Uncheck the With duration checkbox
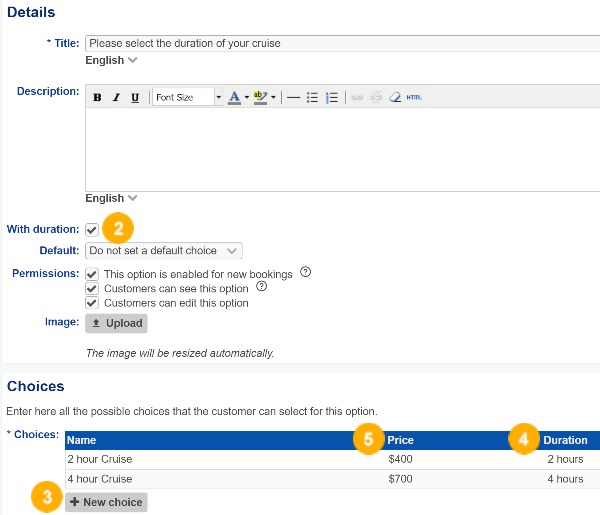Viewport: 600px width, 515px height. 92,230
